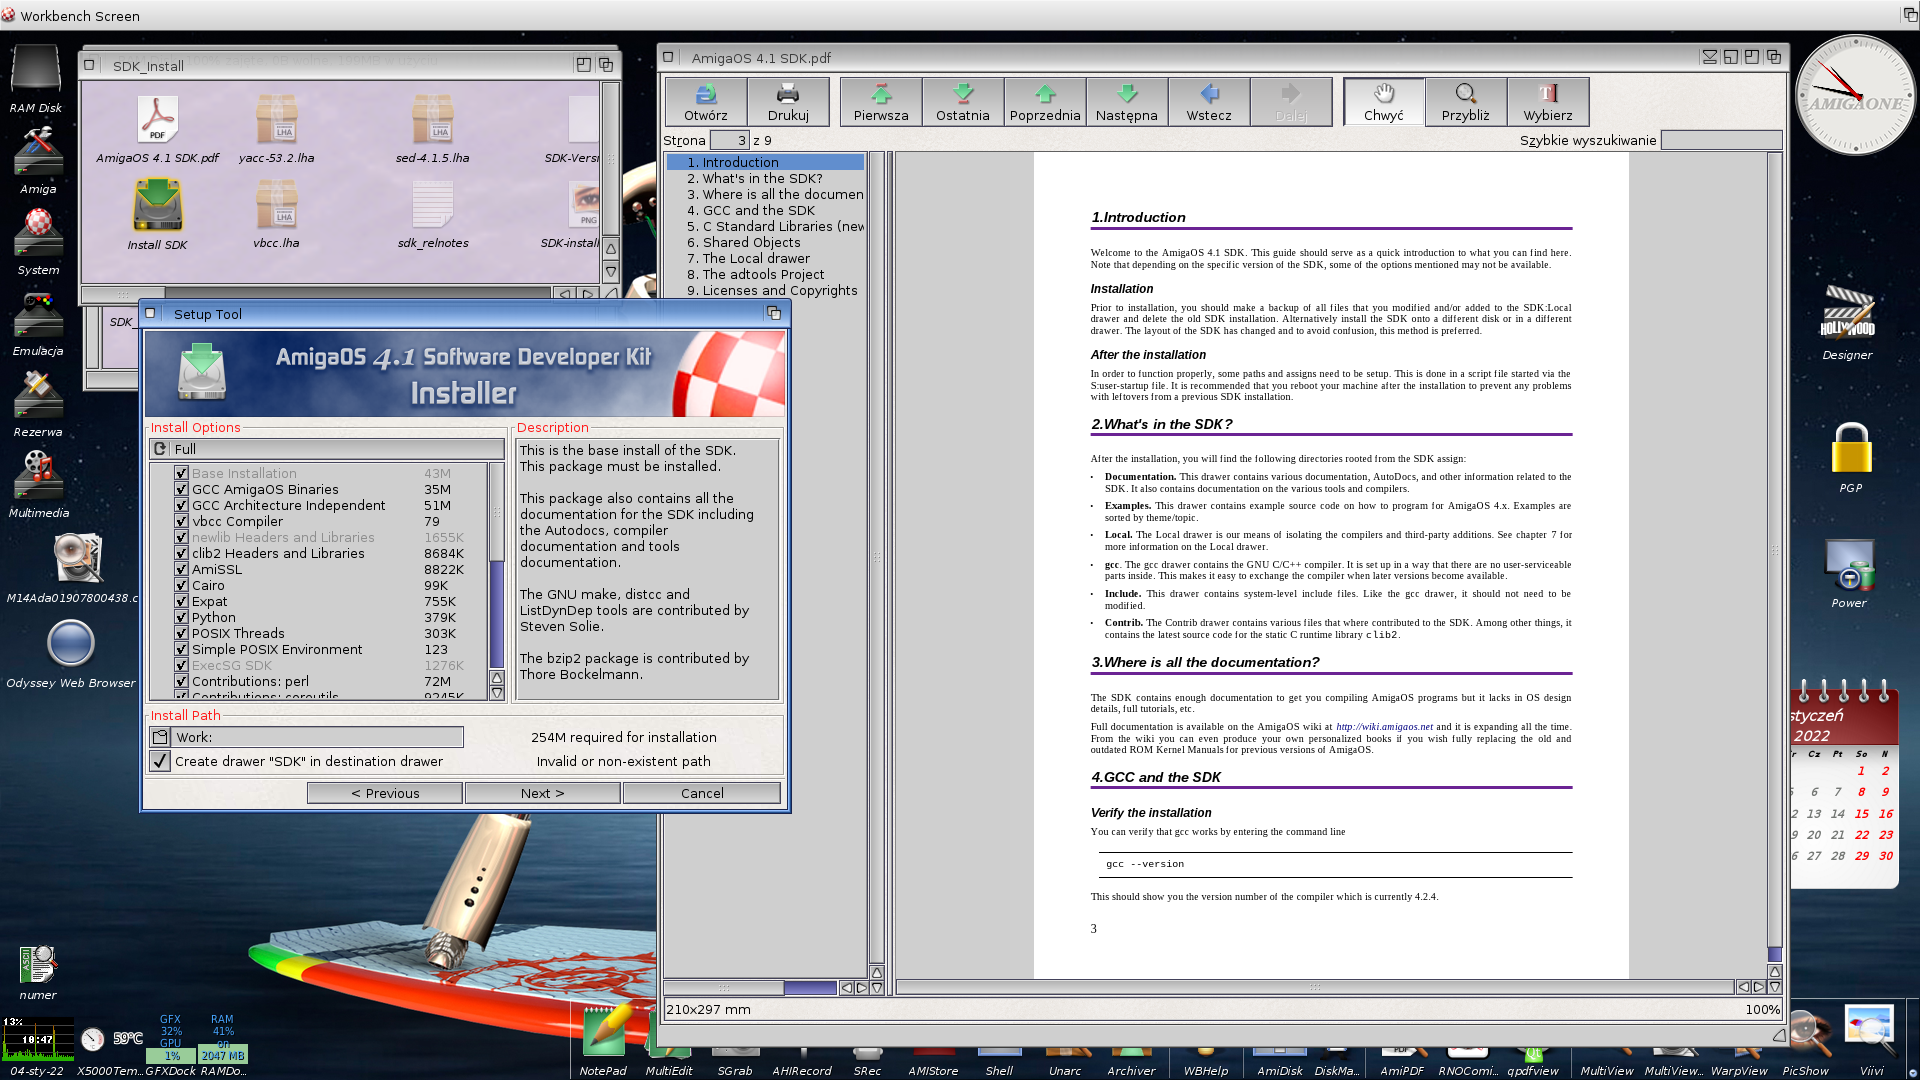Screen dimensions: 1920x1080
Task: Toggle Create drawer SDK in destination checkbox
Action: click(160, 761)
